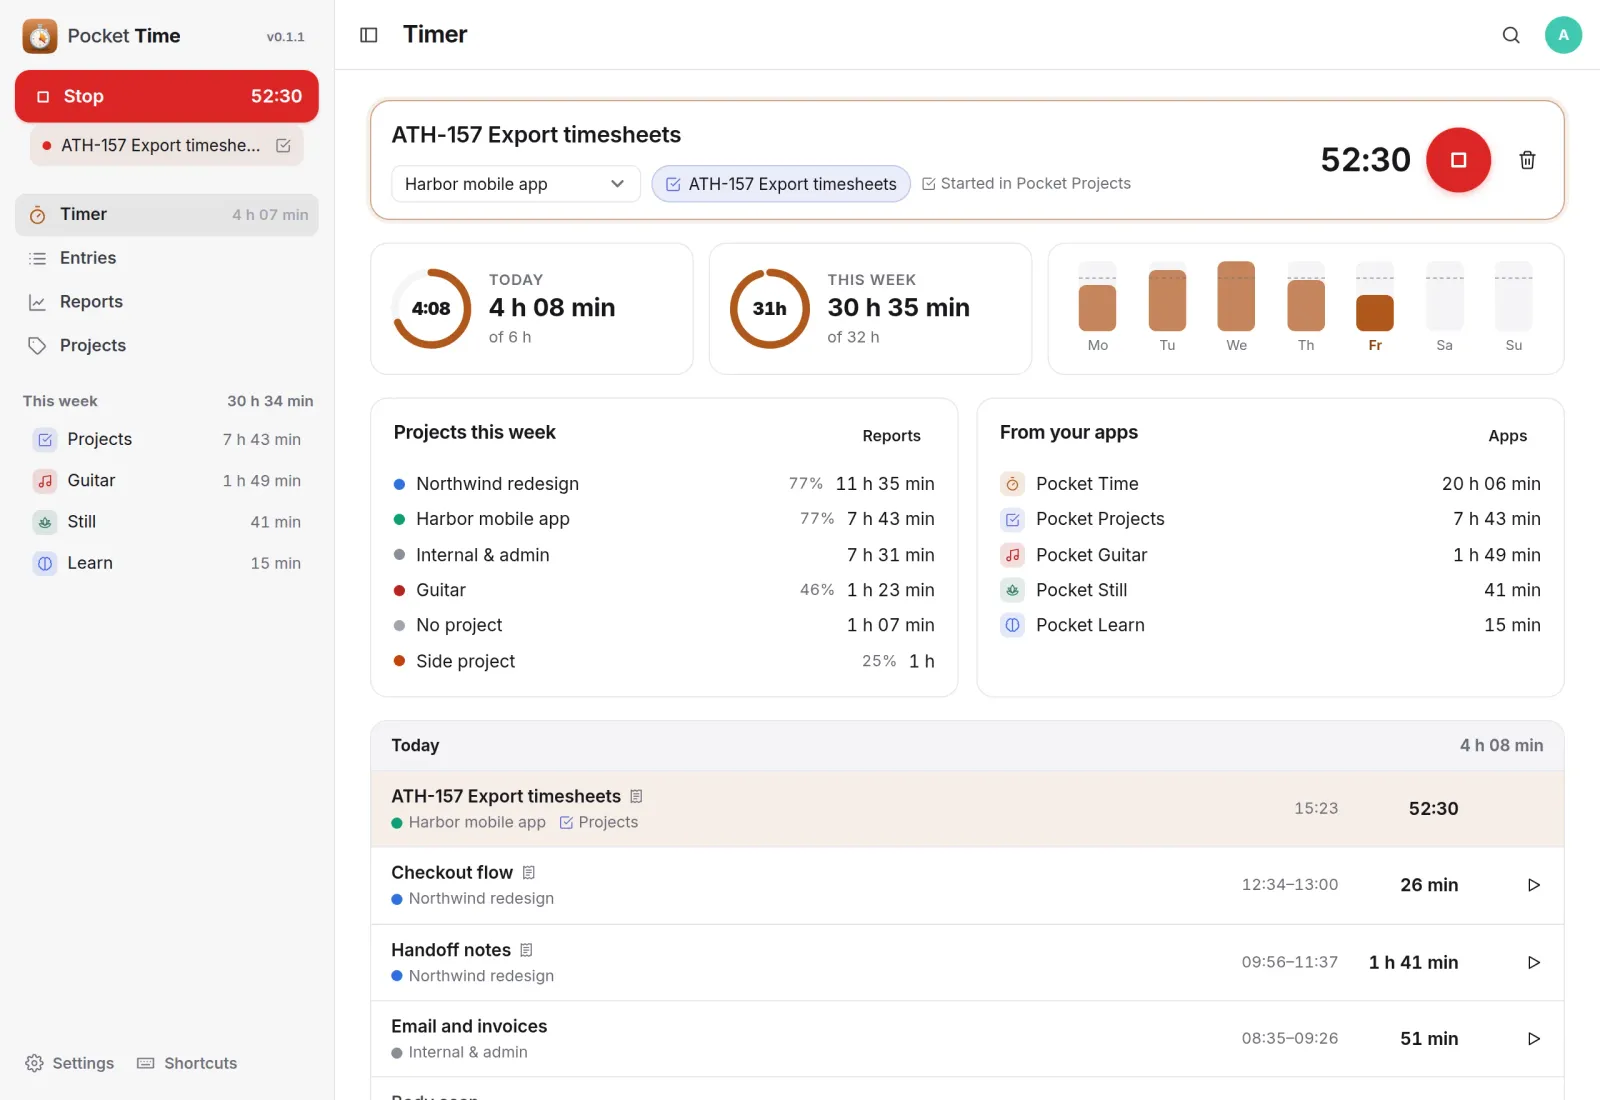Click Started in Pocket Projects label

pyautogui.click(x=1026, y=184)
